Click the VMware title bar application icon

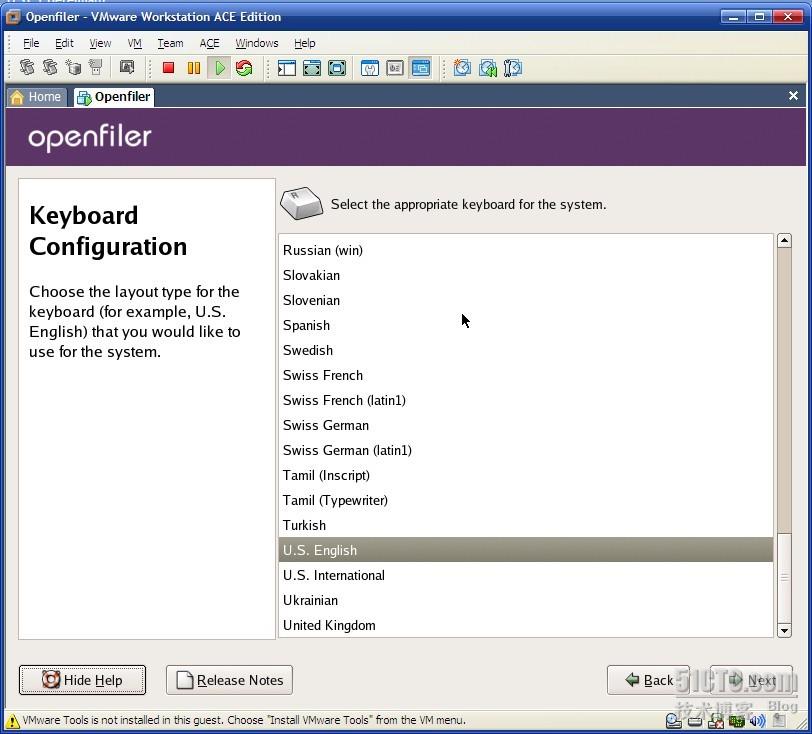tap(13, 17)
